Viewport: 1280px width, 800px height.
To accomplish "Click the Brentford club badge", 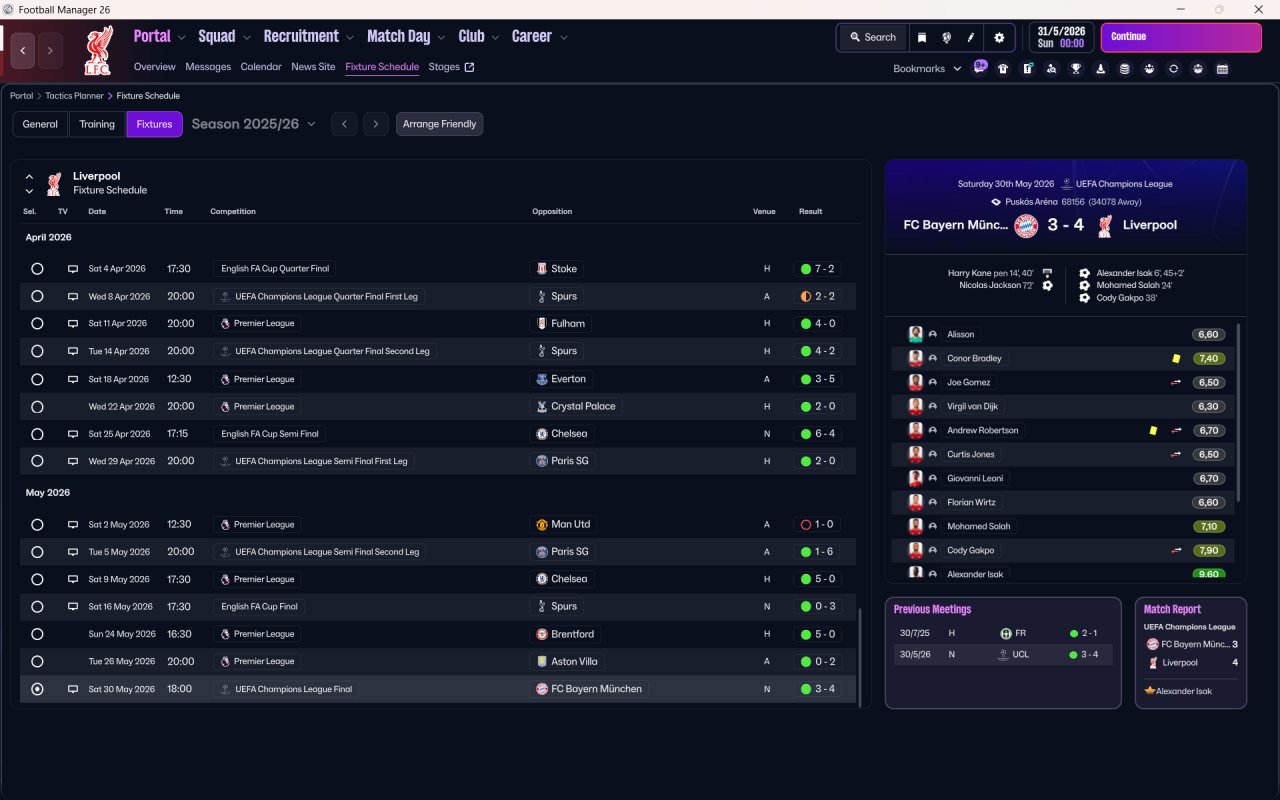I will coord(541,634).
